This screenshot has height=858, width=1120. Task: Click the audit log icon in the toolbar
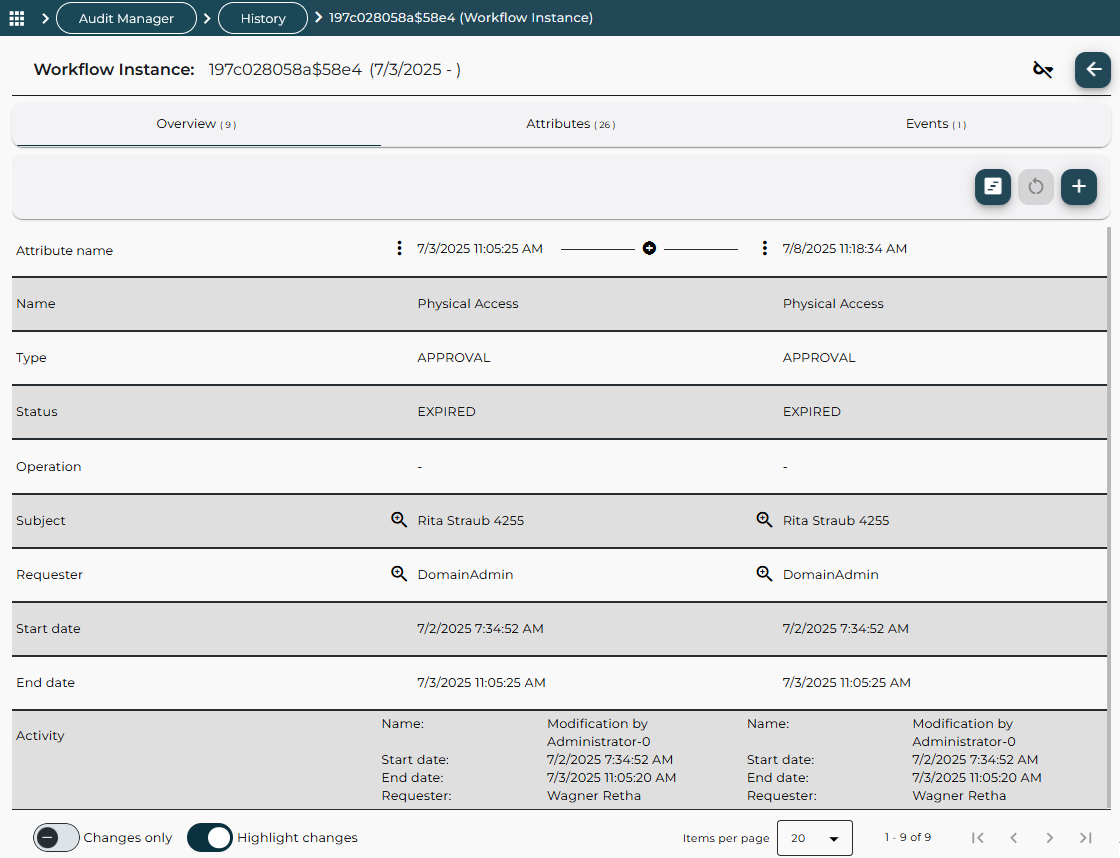992,187
